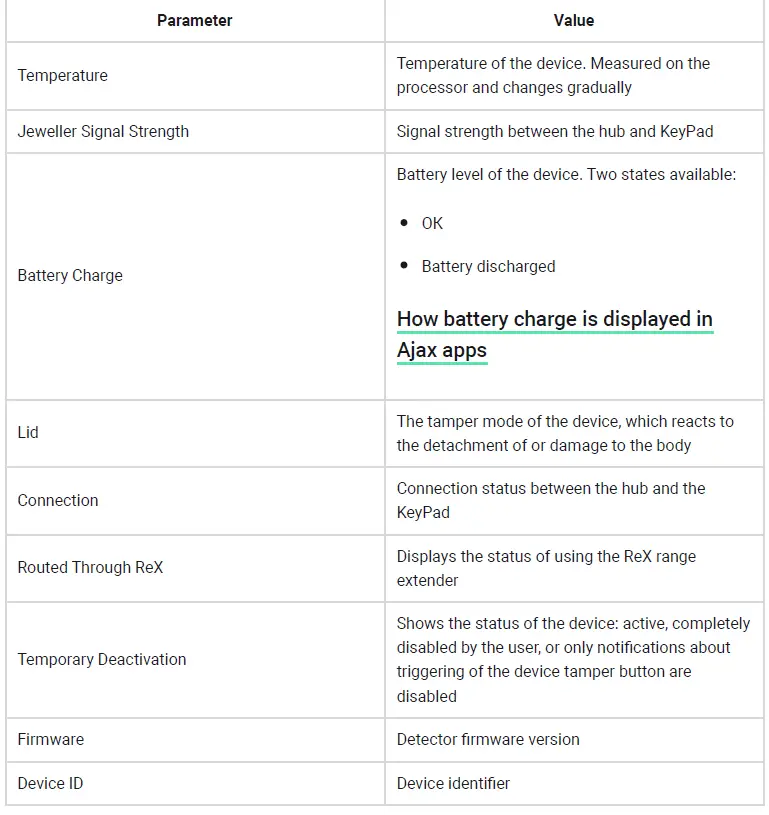Click the ReX range extender description

tap(546, 567)
